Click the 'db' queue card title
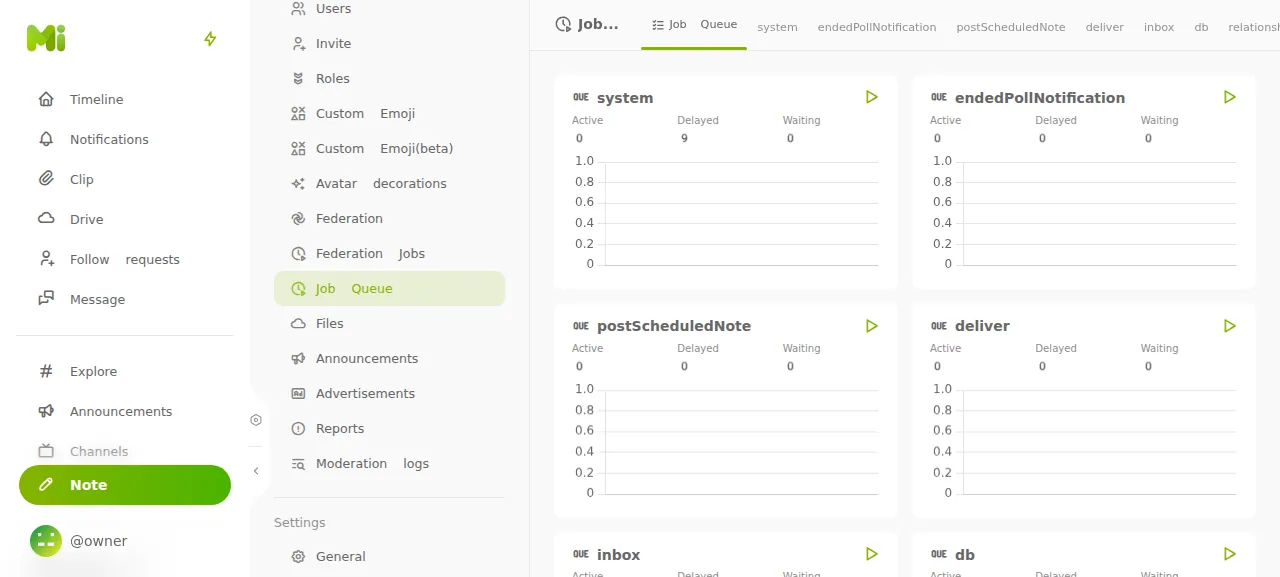The image size is (1280, 577). [965, 555]
